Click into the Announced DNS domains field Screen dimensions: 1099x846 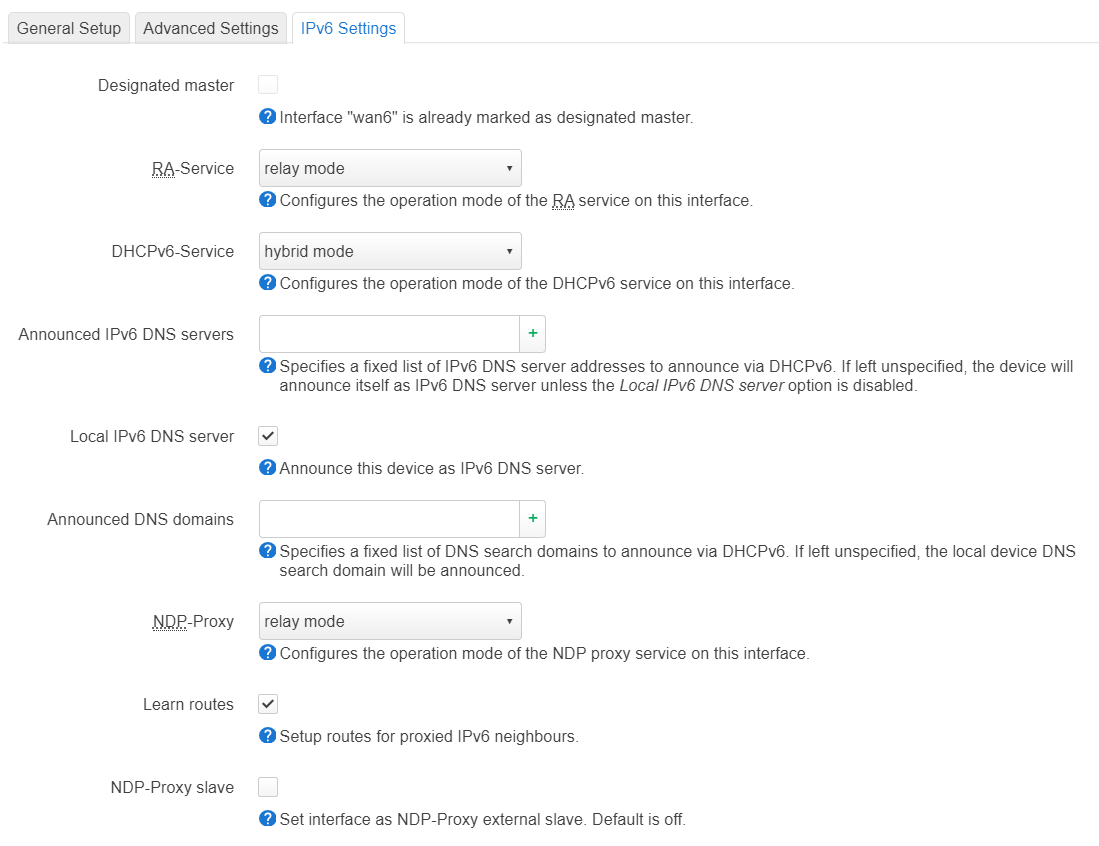(x=388, y=519)
